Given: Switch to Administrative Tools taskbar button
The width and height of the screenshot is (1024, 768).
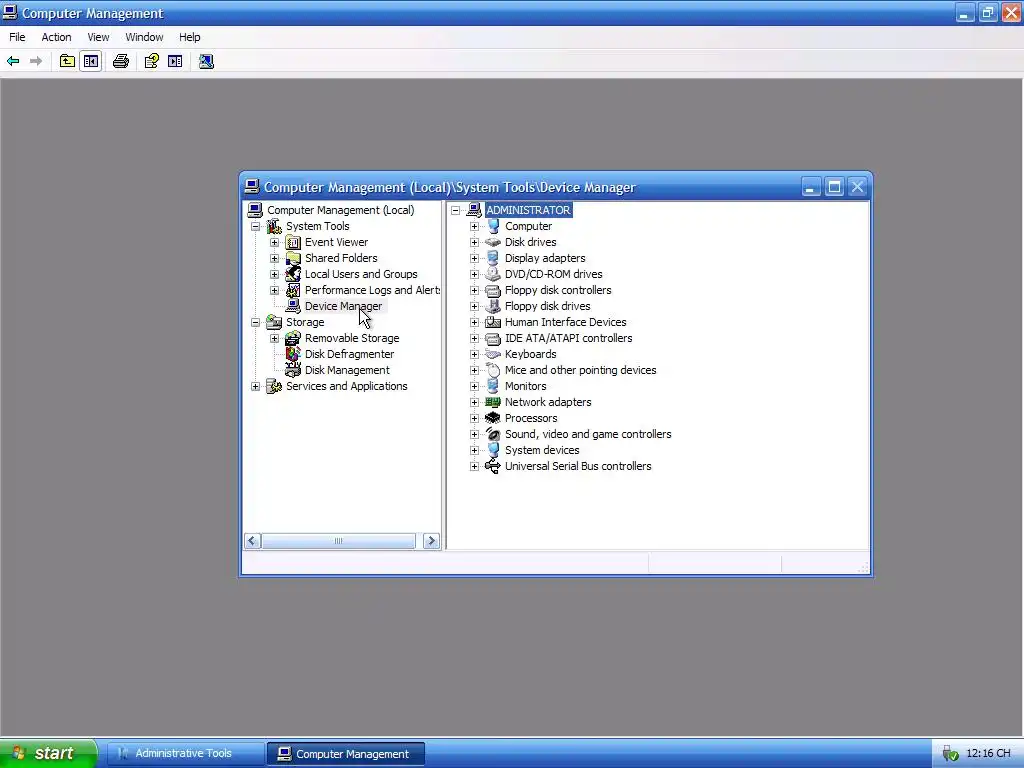Looking at the screenshot, I should click(184, 754).
